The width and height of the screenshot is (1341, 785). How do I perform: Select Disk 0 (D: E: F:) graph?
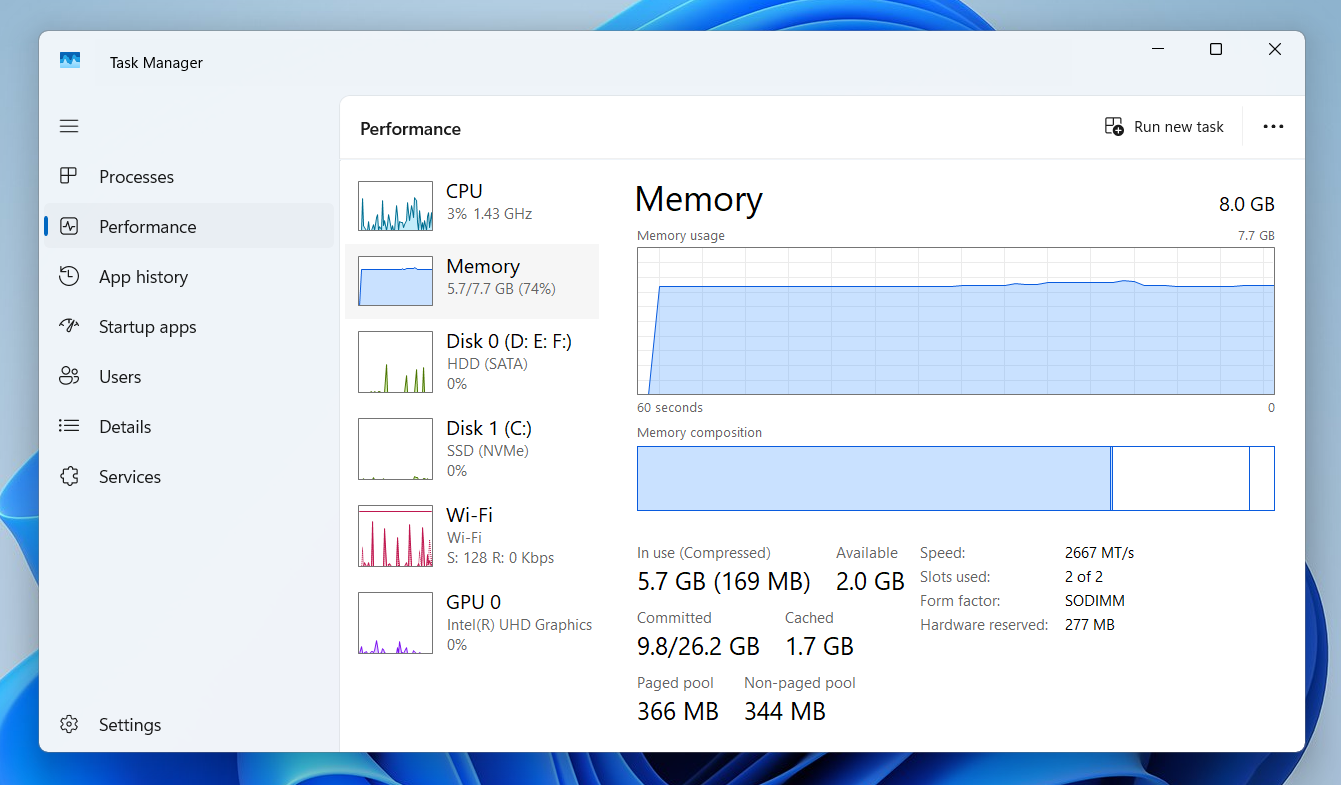click(x=395, y=362)
